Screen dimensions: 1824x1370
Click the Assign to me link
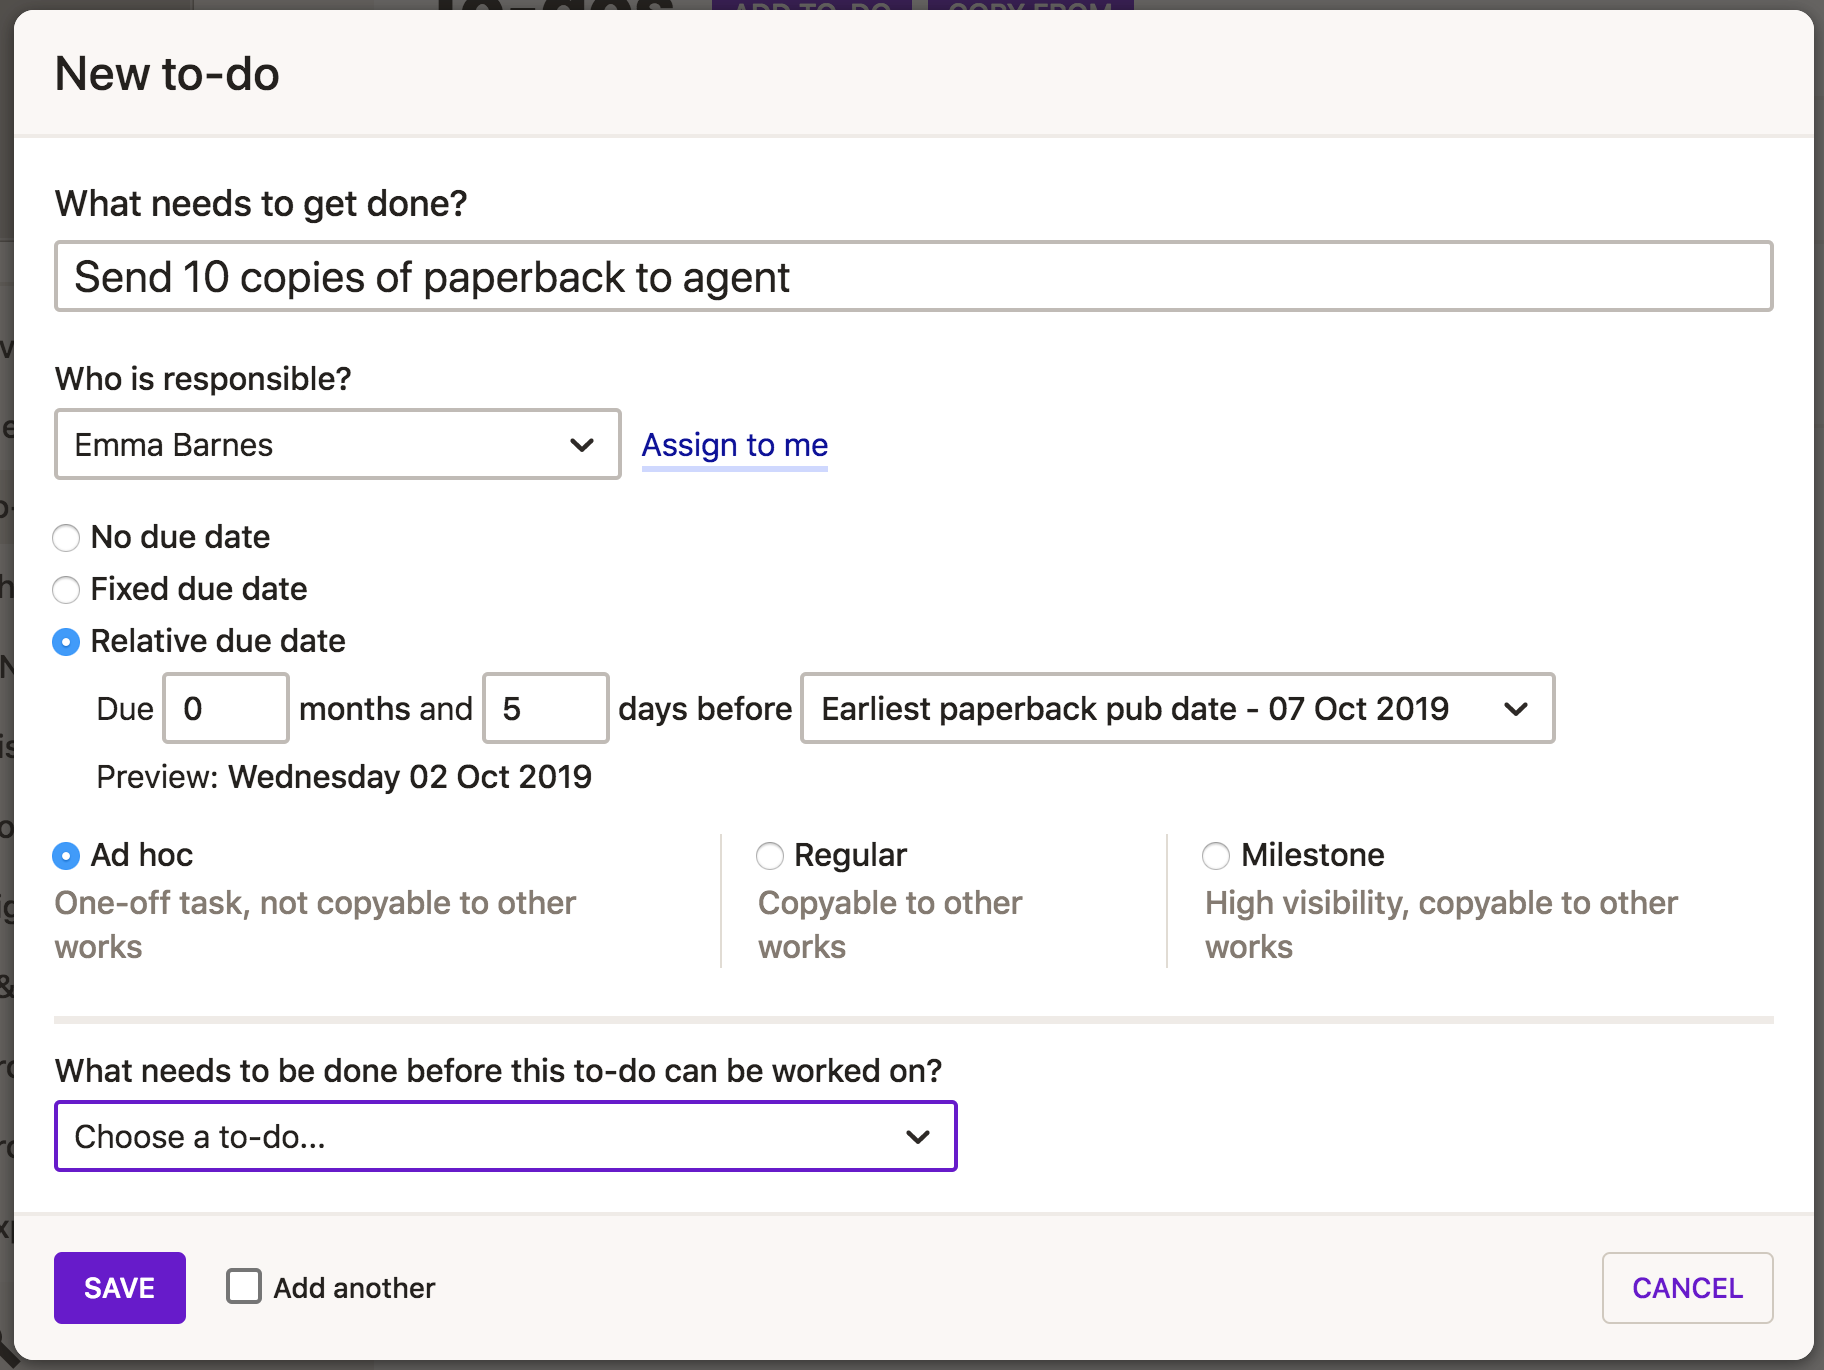735,445
